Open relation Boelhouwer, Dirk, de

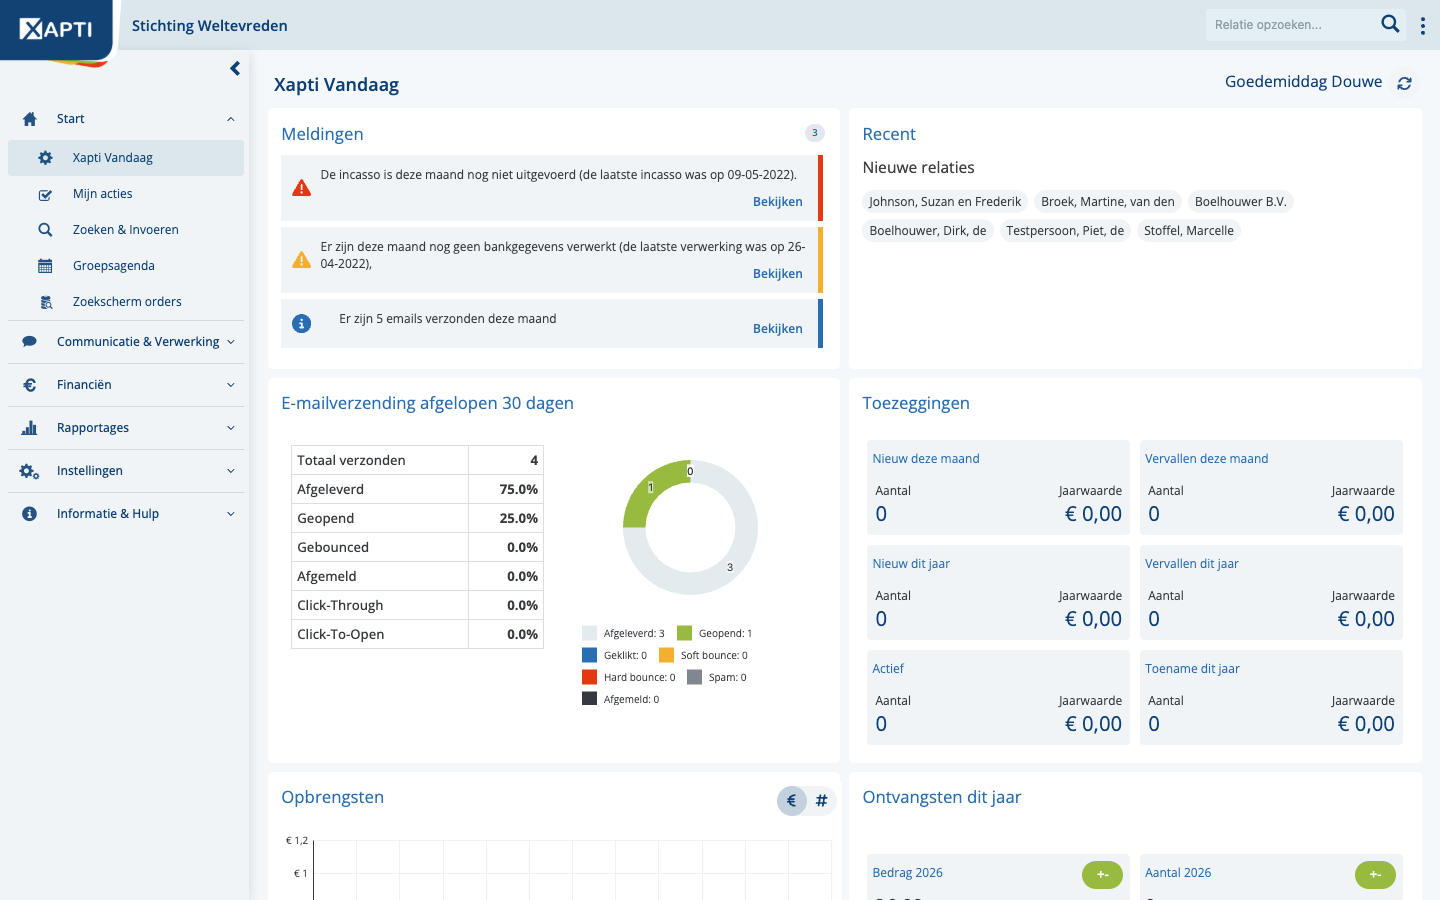click(928, 231)
